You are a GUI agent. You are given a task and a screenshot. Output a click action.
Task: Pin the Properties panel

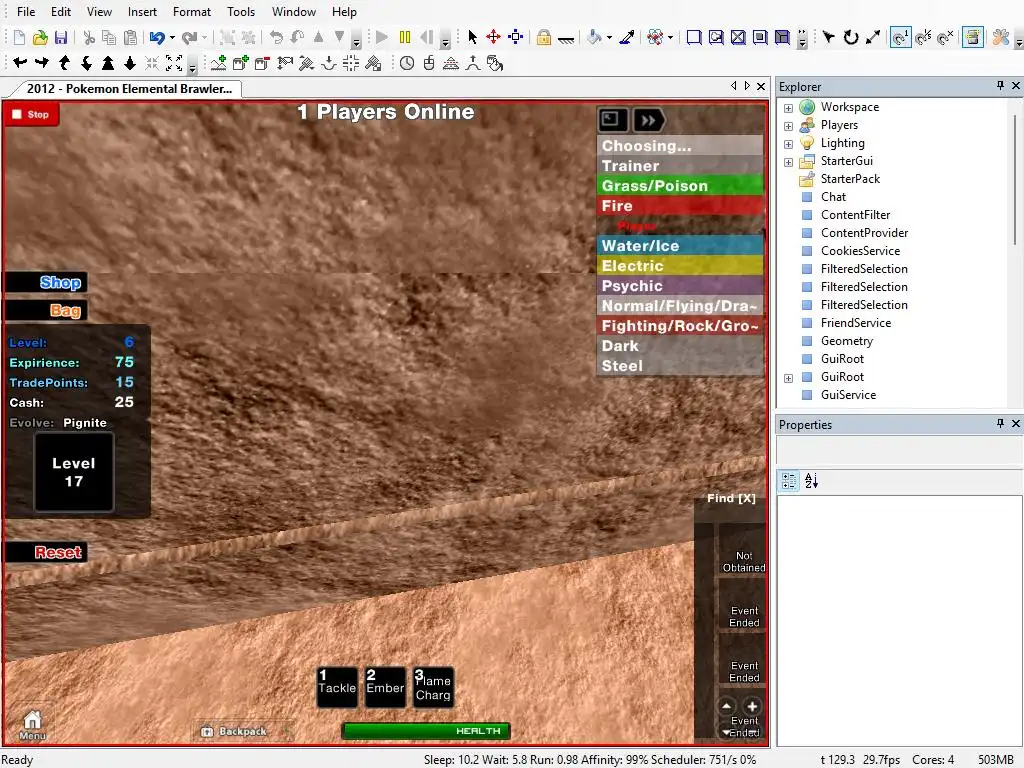coord(1000,424)
